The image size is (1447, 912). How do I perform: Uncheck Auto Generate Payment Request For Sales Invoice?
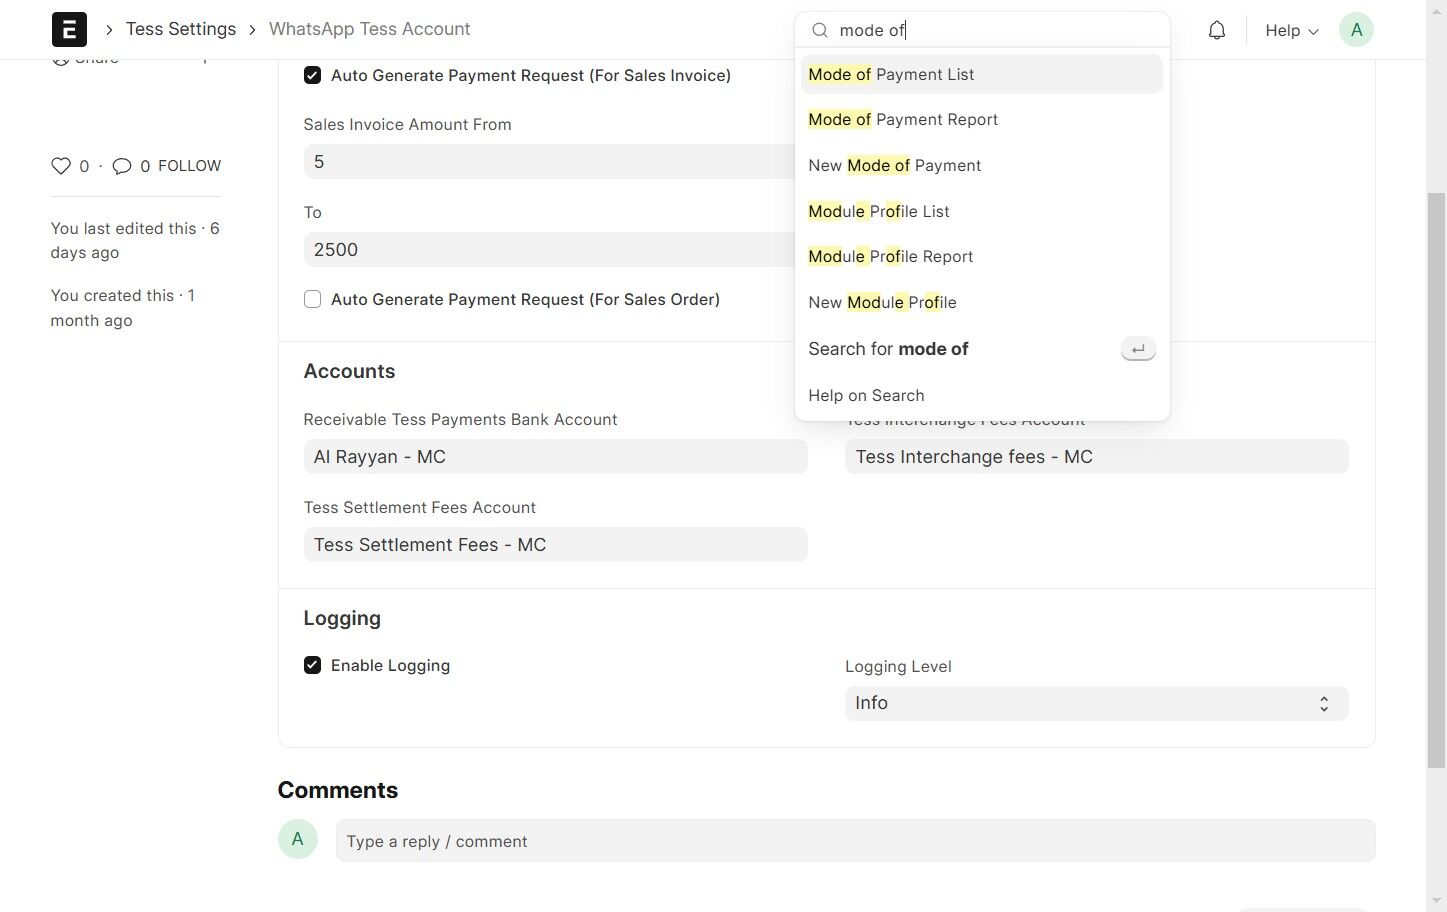[x=312, y=75]
